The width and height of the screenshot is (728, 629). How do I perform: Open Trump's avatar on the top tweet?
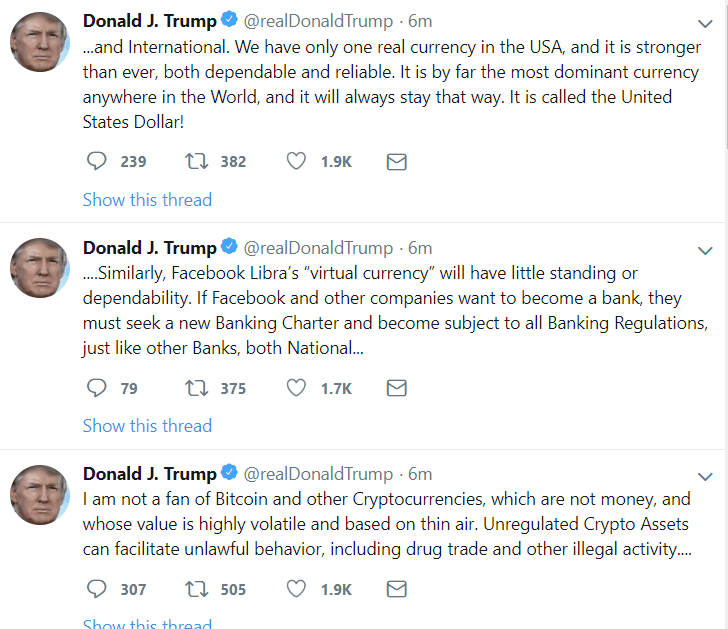(40, 42)
